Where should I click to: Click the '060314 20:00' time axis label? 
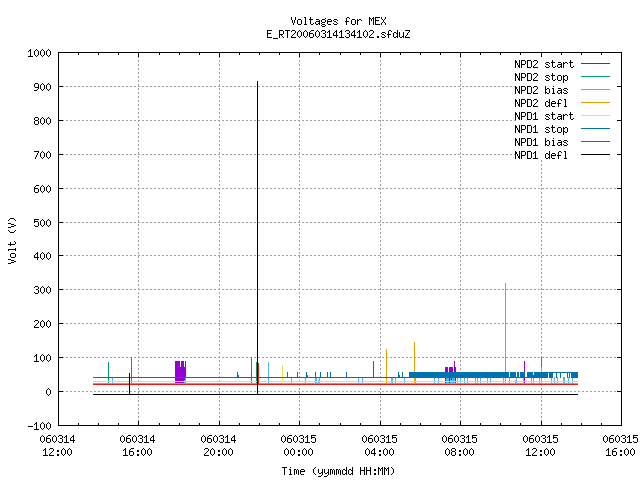[218, 446]
